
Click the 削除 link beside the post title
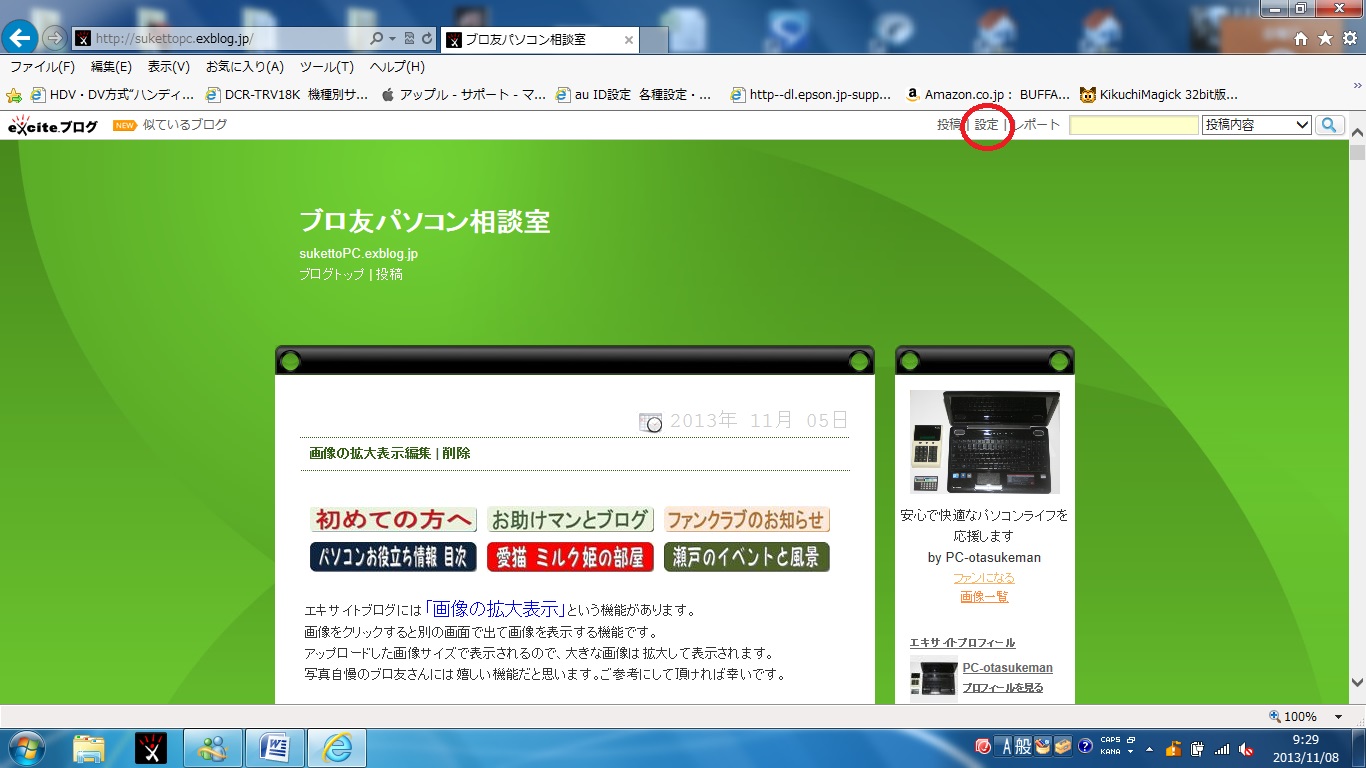point(457,453)
